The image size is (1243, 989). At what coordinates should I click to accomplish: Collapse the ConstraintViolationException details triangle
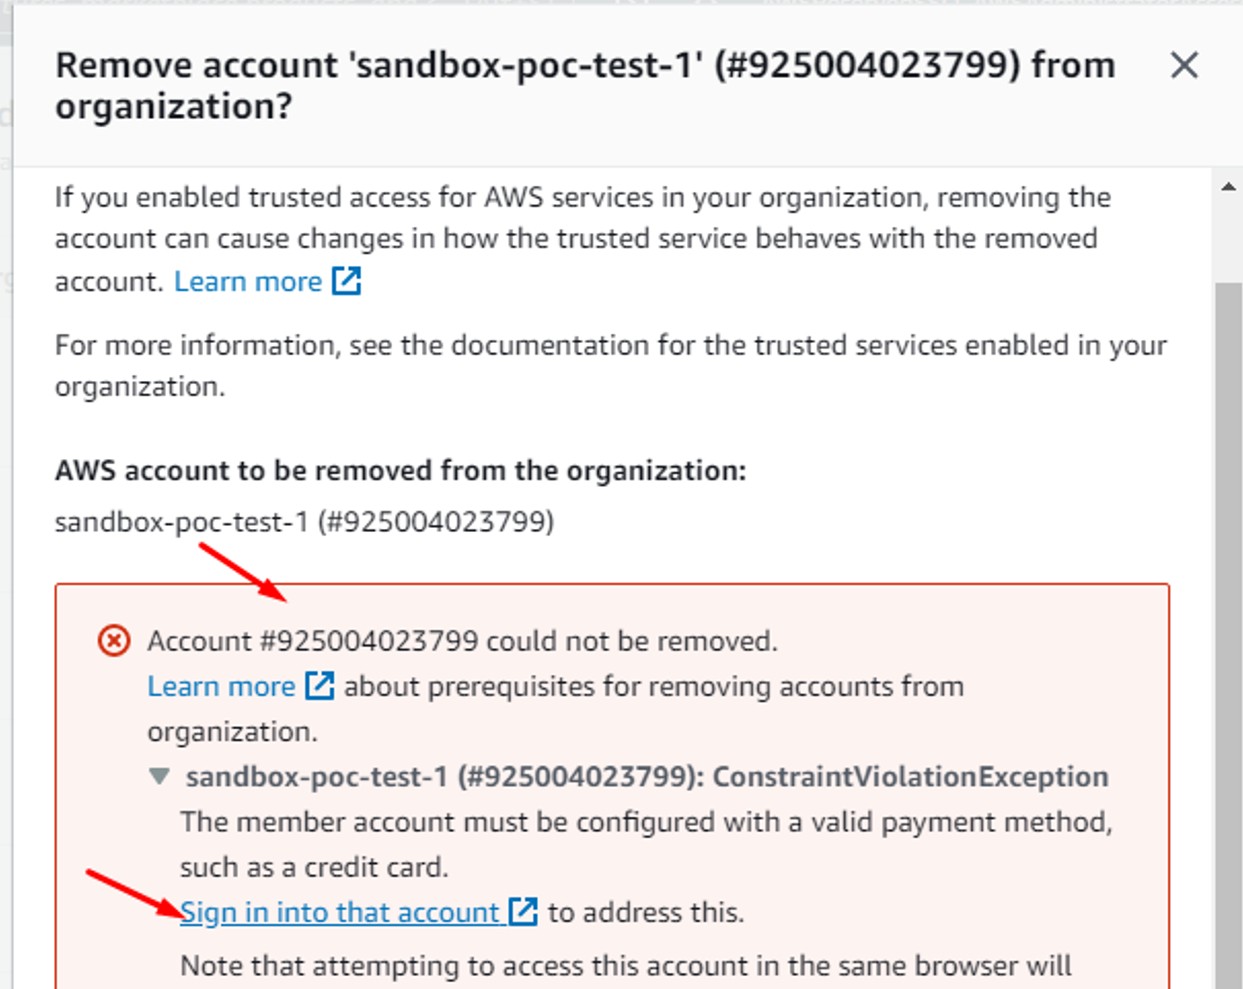159,777
